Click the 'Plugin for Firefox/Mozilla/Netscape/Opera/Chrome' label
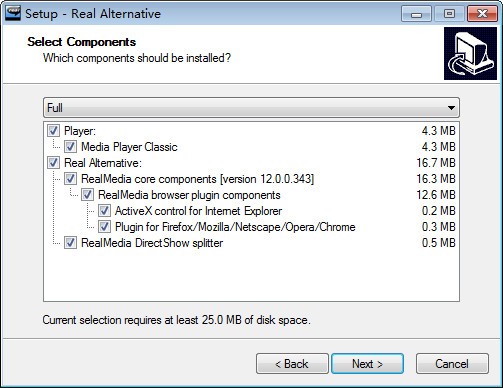Screen dimensions: 503x388 tap(235, 227)
